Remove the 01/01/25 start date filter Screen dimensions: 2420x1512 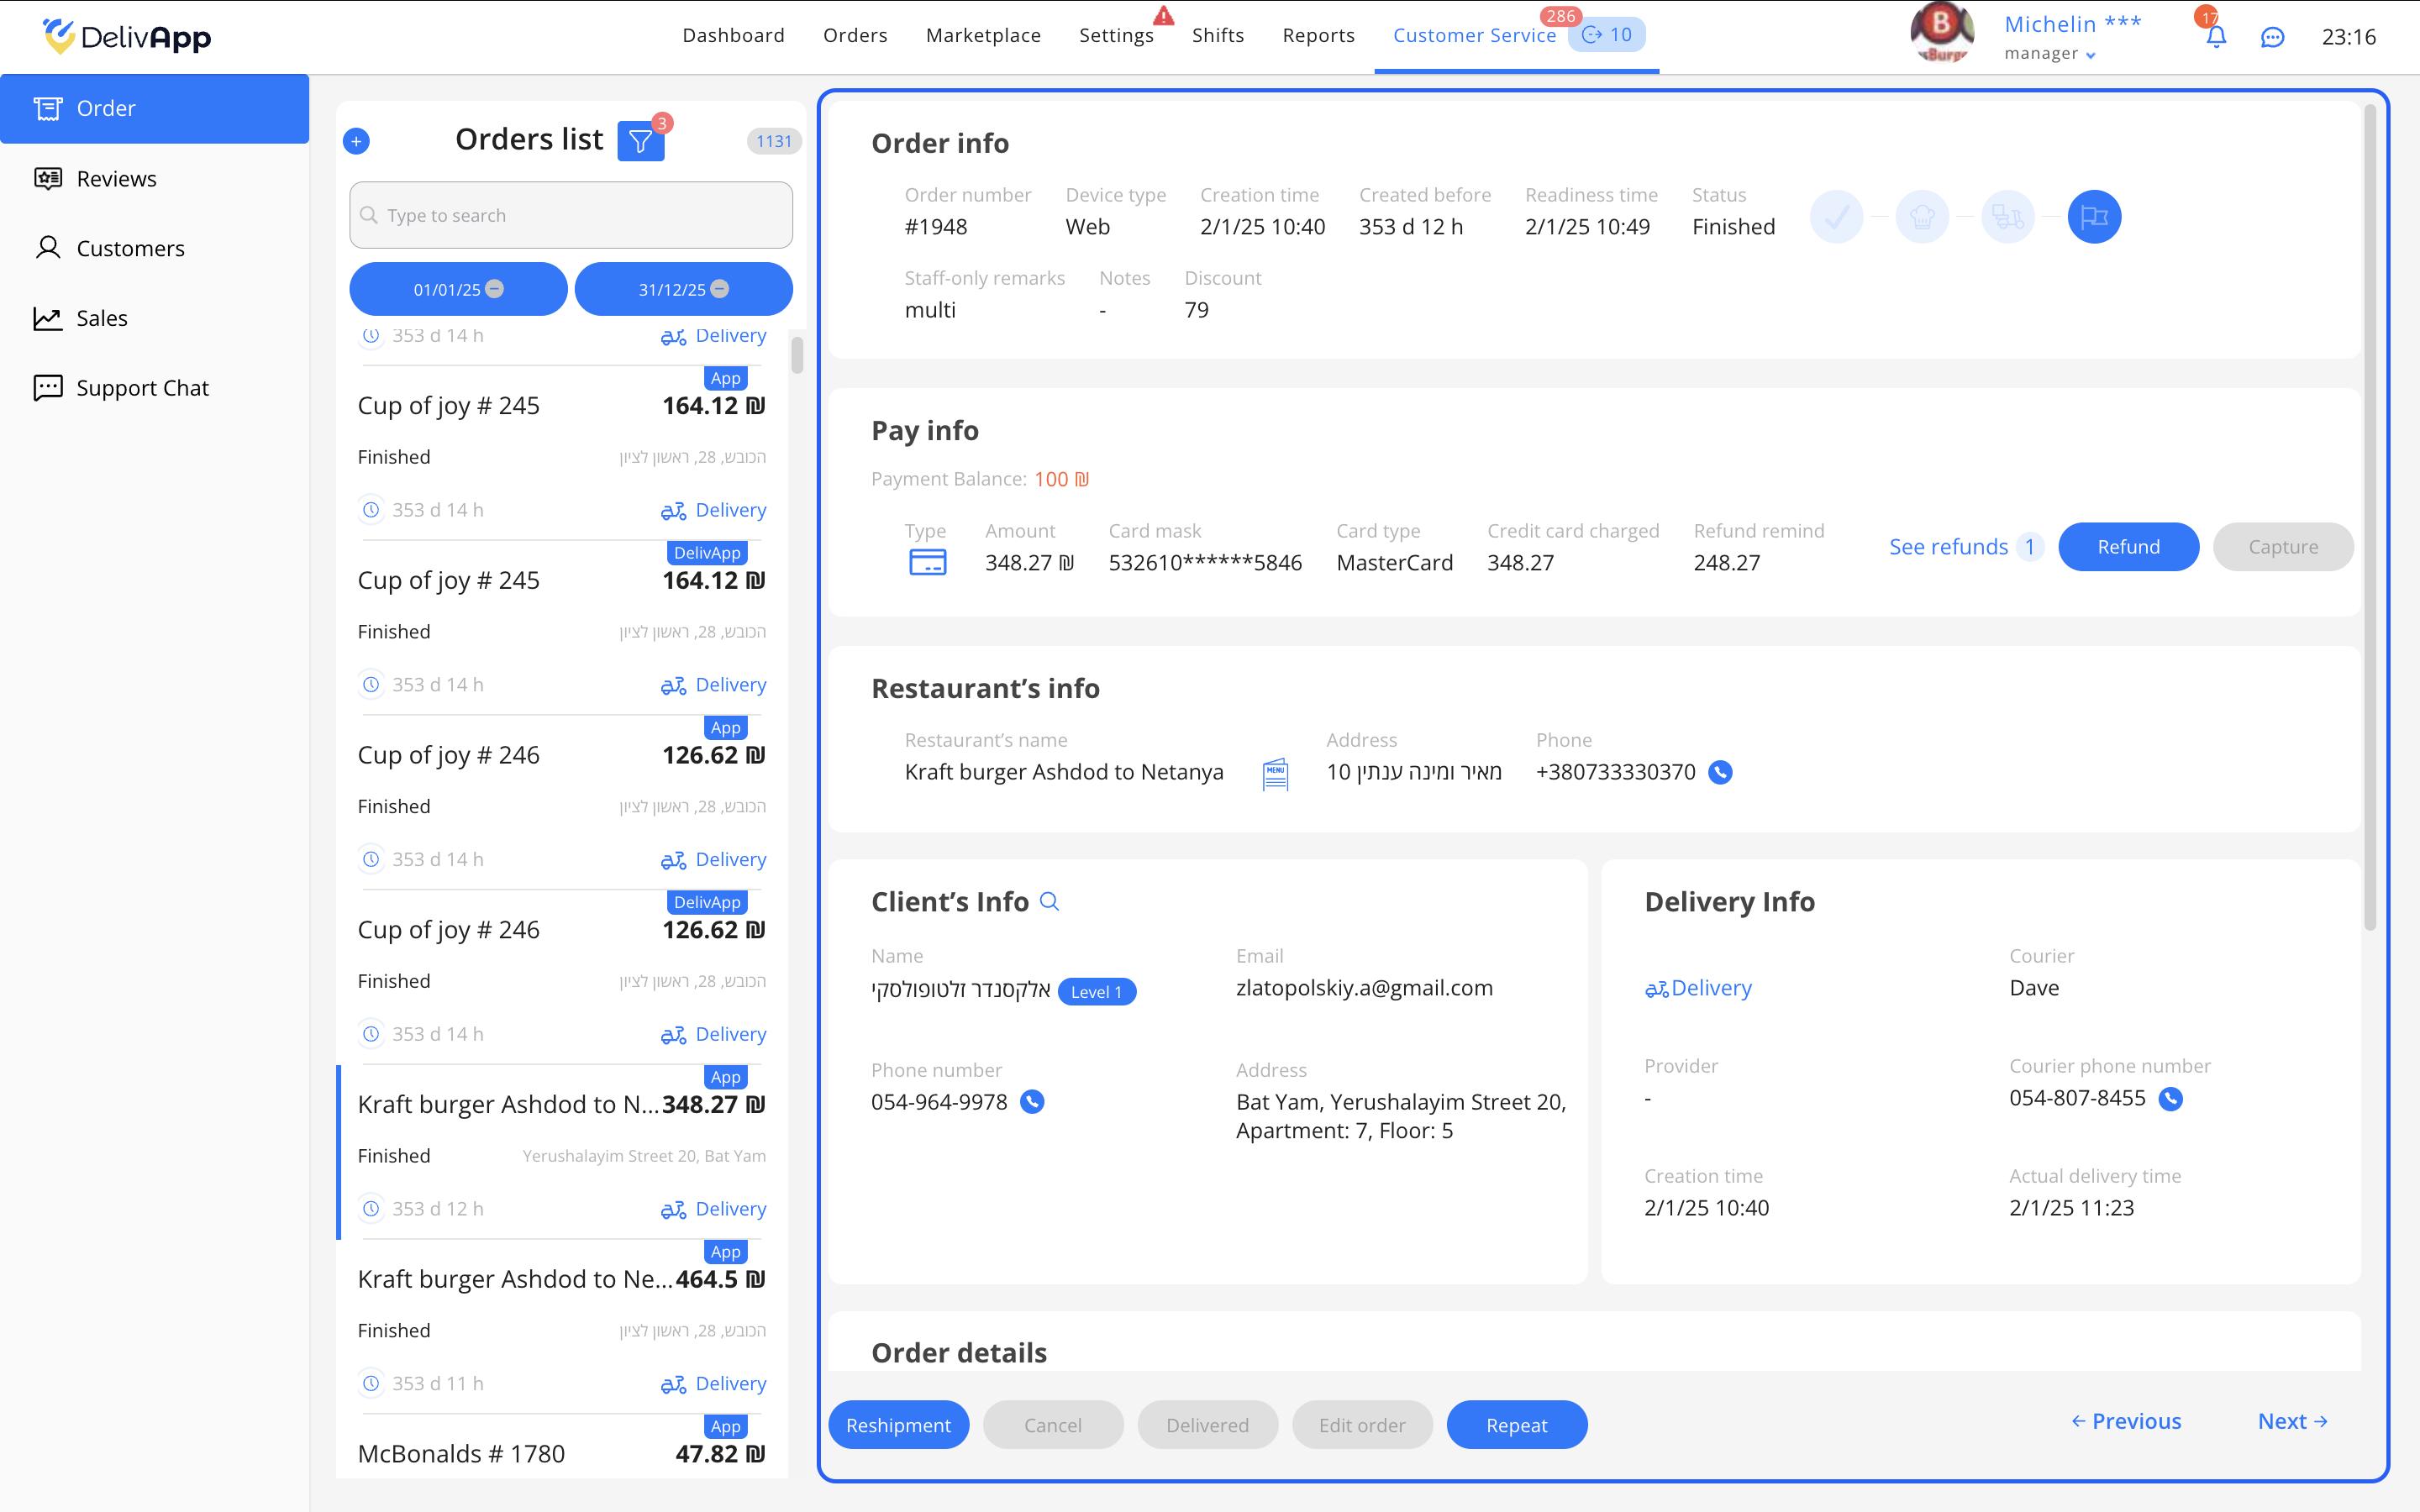click(495, 289)
